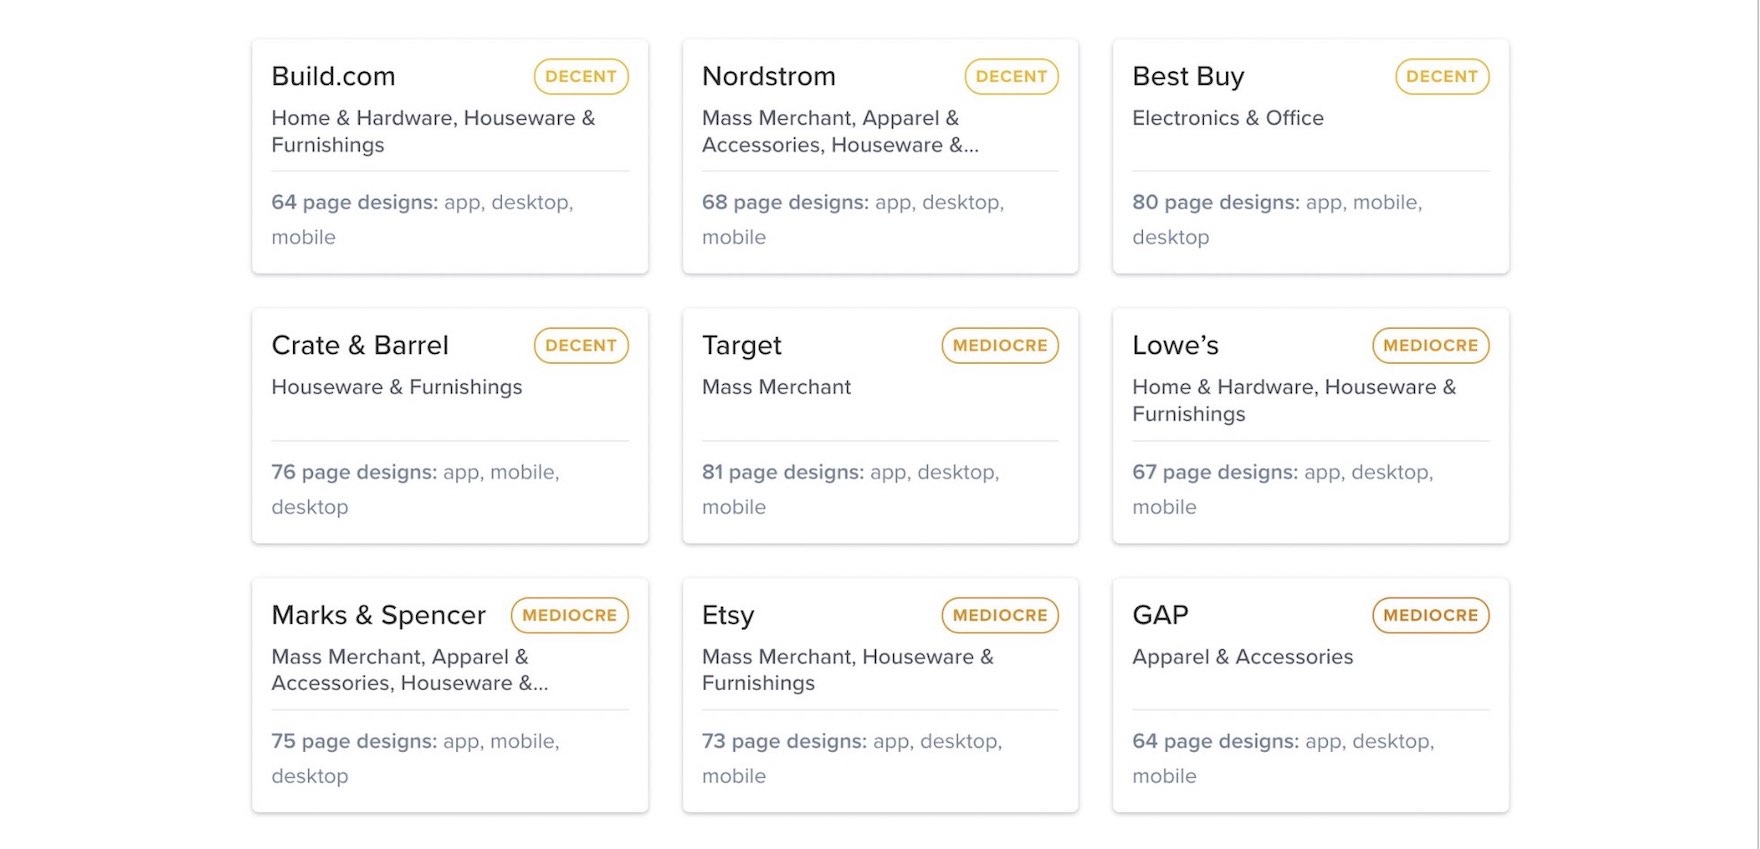Screen dimensions: 1760x849
Task: Click "Houseware & Furnishings" under Crate & Barrel
Action: 396,387
